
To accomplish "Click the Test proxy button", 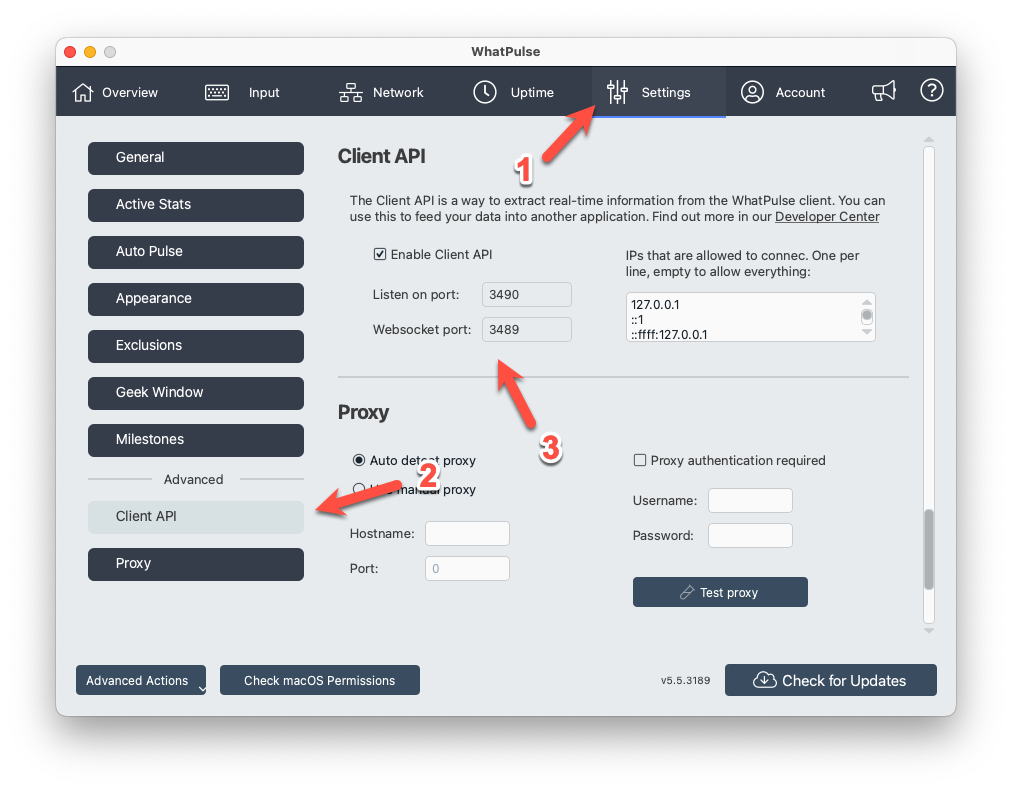I will tap(720, 592).
